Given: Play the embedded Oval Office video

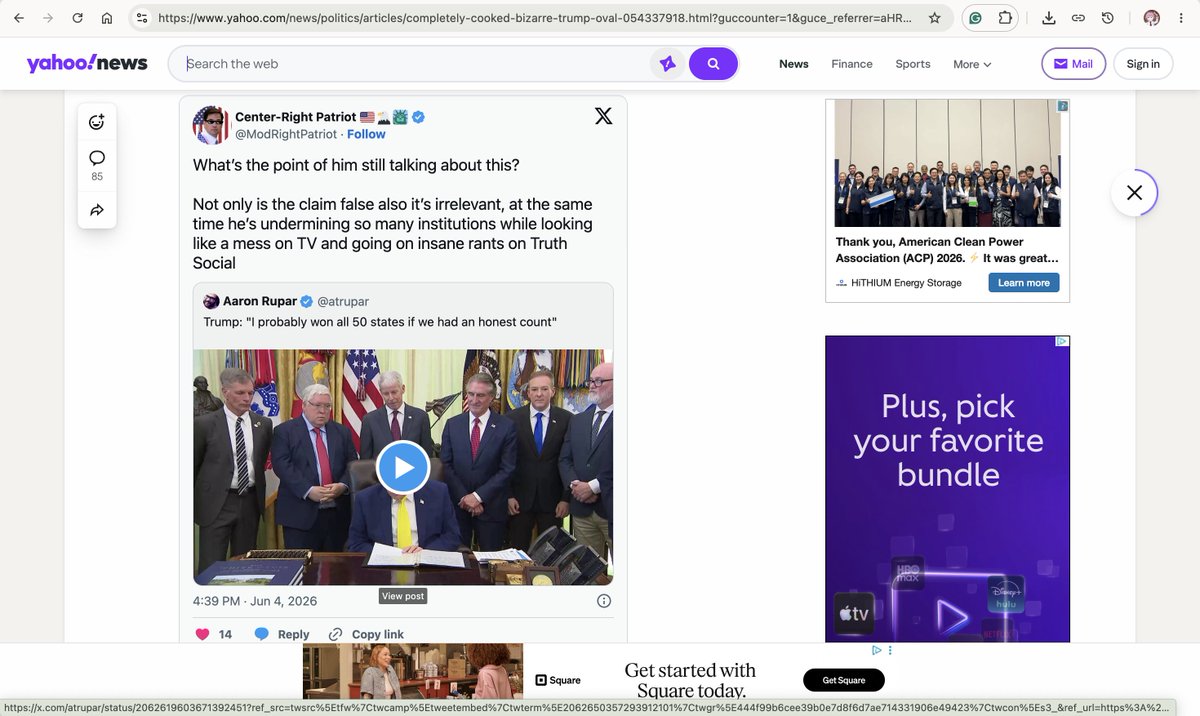Looking at the screenshot, I should click(403, 467).
